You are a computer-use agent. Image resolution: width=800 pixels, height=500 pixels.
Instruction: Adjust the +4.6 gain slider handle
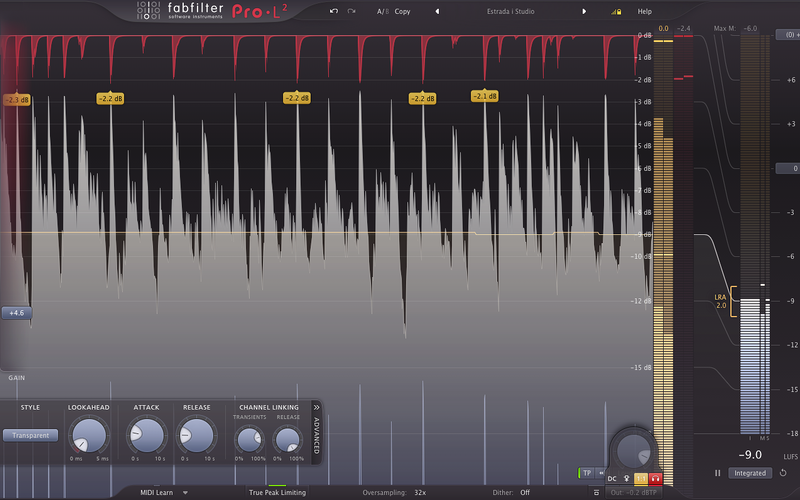pyautogui.click(x=16, y=313)
